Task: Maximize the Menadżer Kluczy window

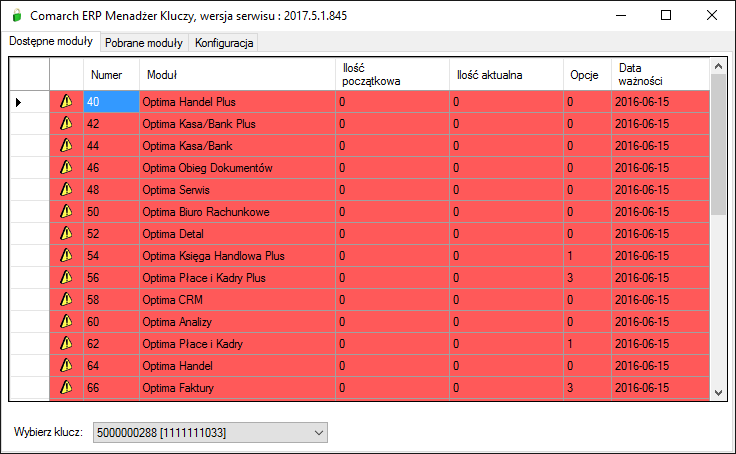Action: pyautogui.click(x=666, y=15)
